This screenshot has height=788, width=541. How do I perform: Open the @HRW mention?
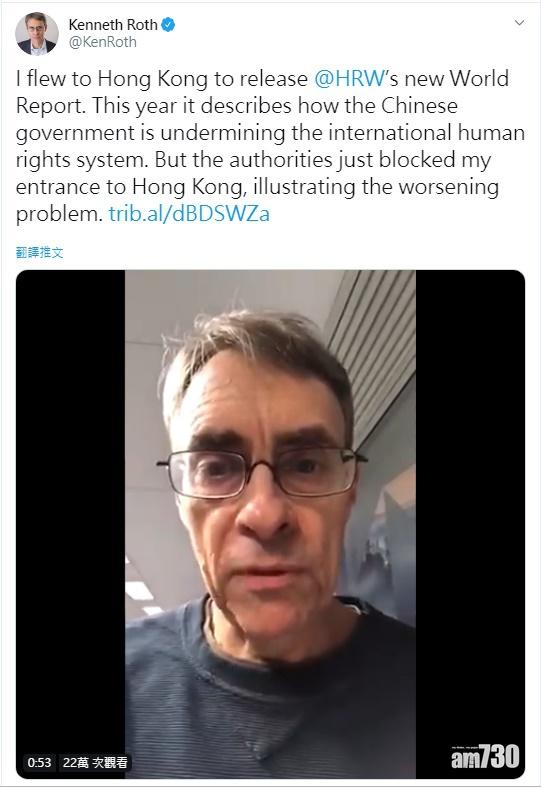coord(349,79)
